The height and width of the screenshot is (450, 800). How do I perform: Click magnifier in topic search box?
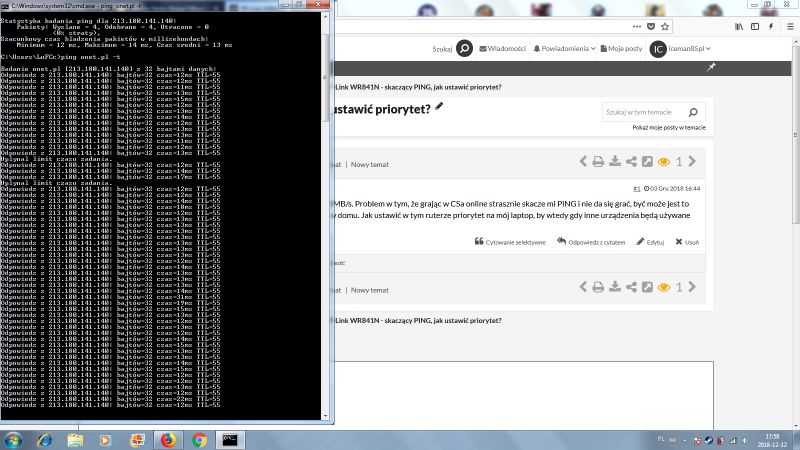tap(693, 112)
